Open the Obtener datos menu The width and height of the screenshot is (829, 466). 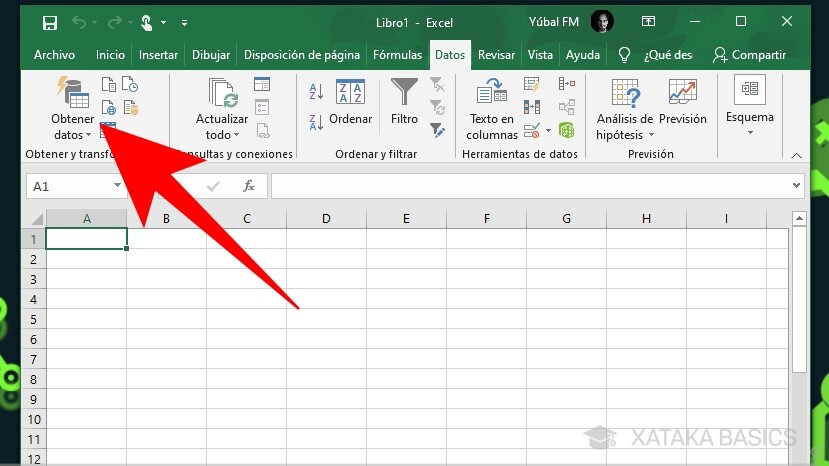[72, 108]
